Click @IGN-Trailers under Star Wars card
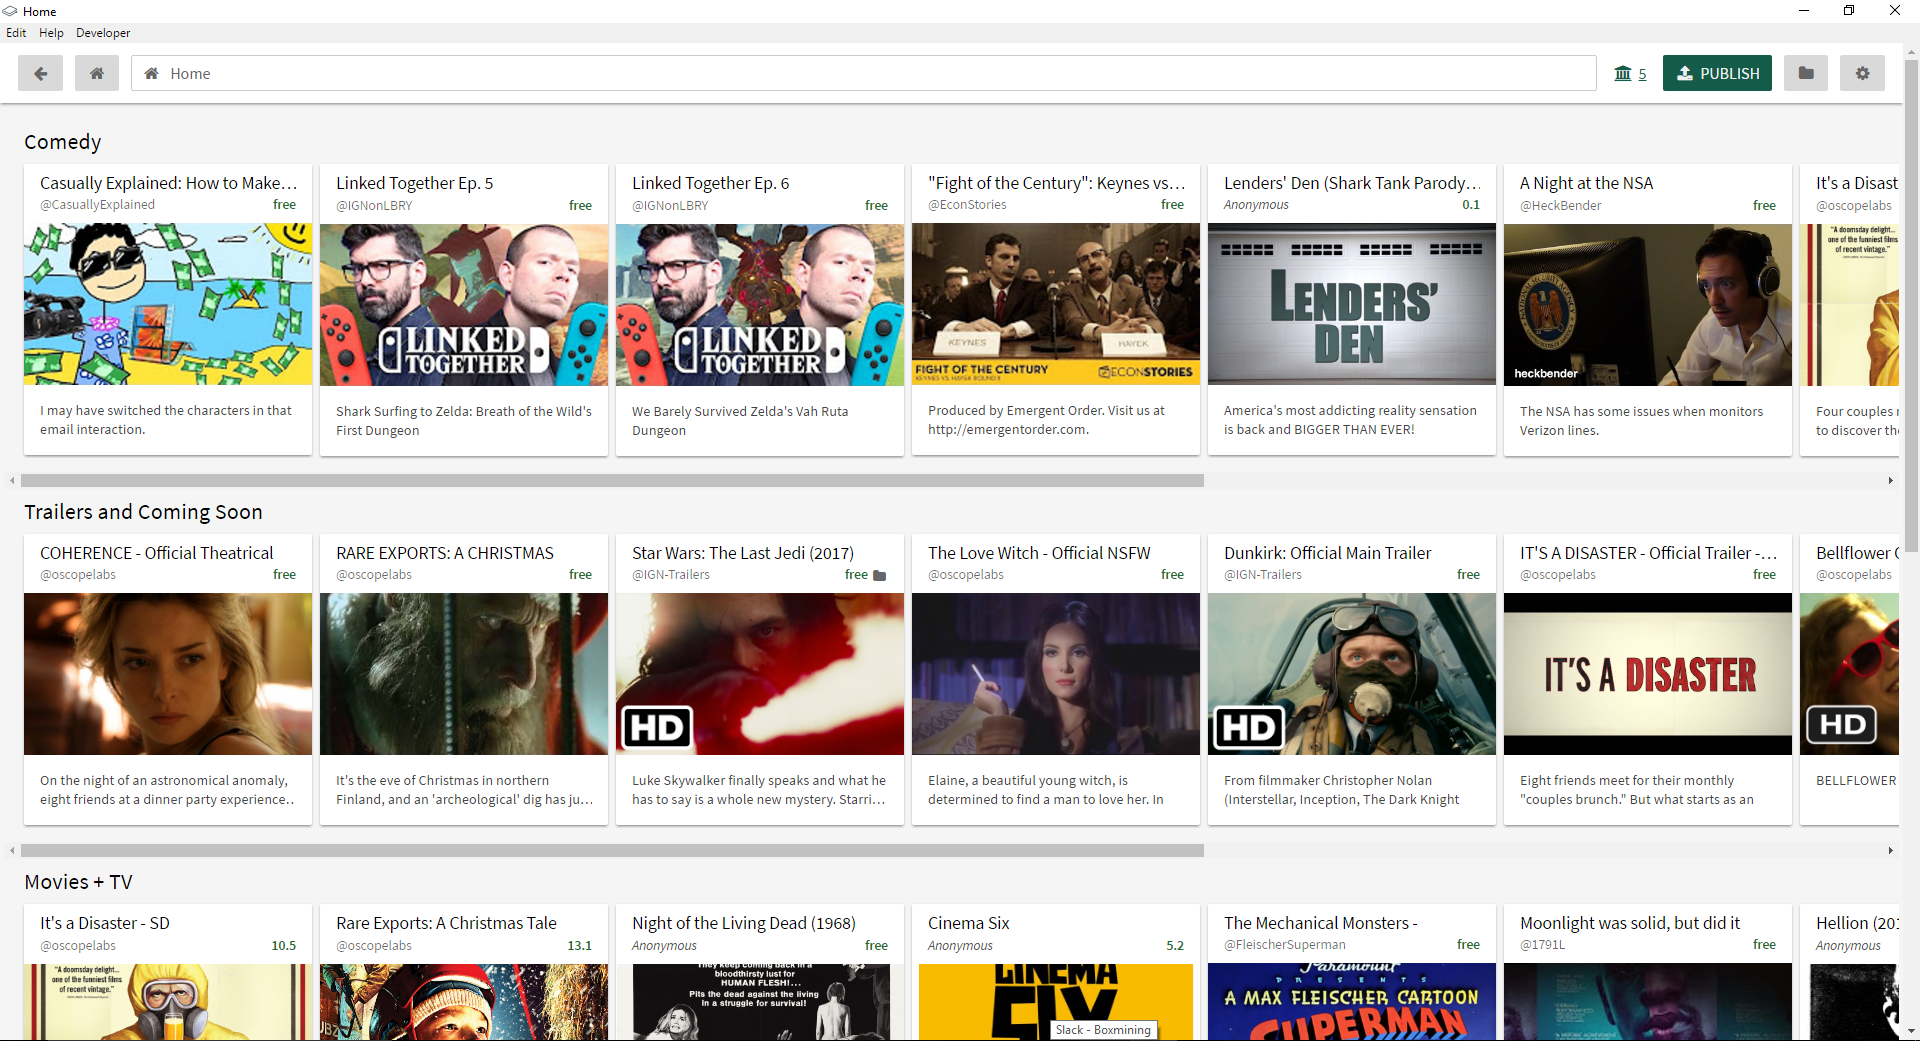 [x=671, y=575]
